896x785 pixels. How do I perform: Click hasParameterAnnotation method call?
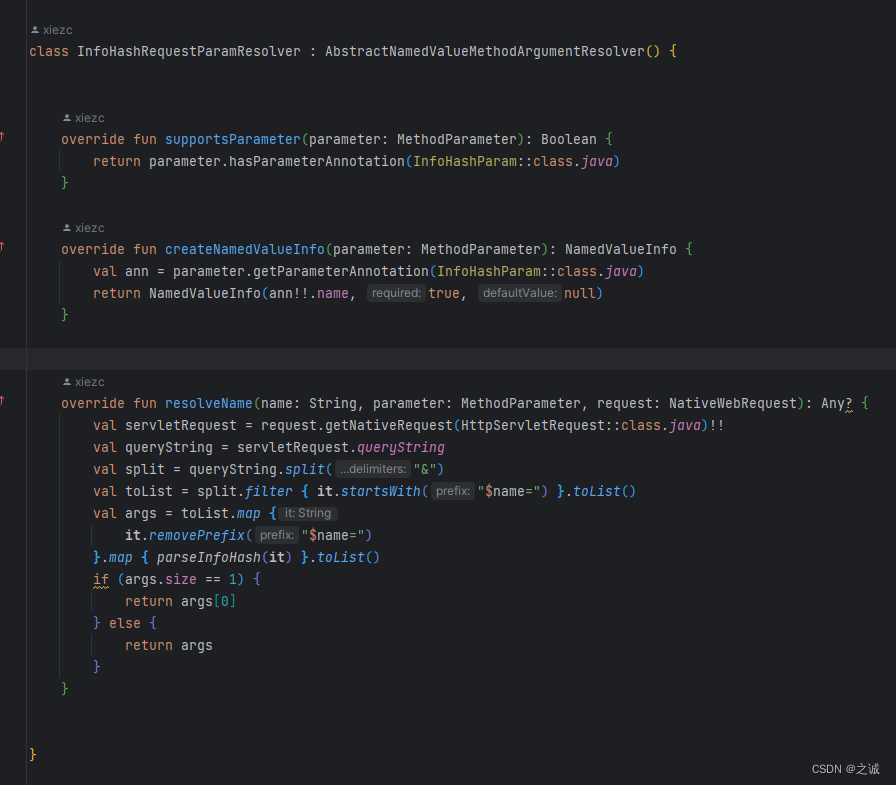317,162
